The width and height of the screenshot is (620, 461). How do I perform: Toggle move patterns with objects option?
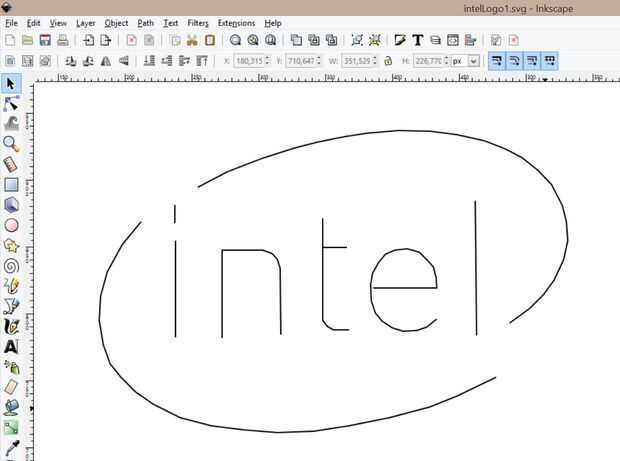[550, 61]
